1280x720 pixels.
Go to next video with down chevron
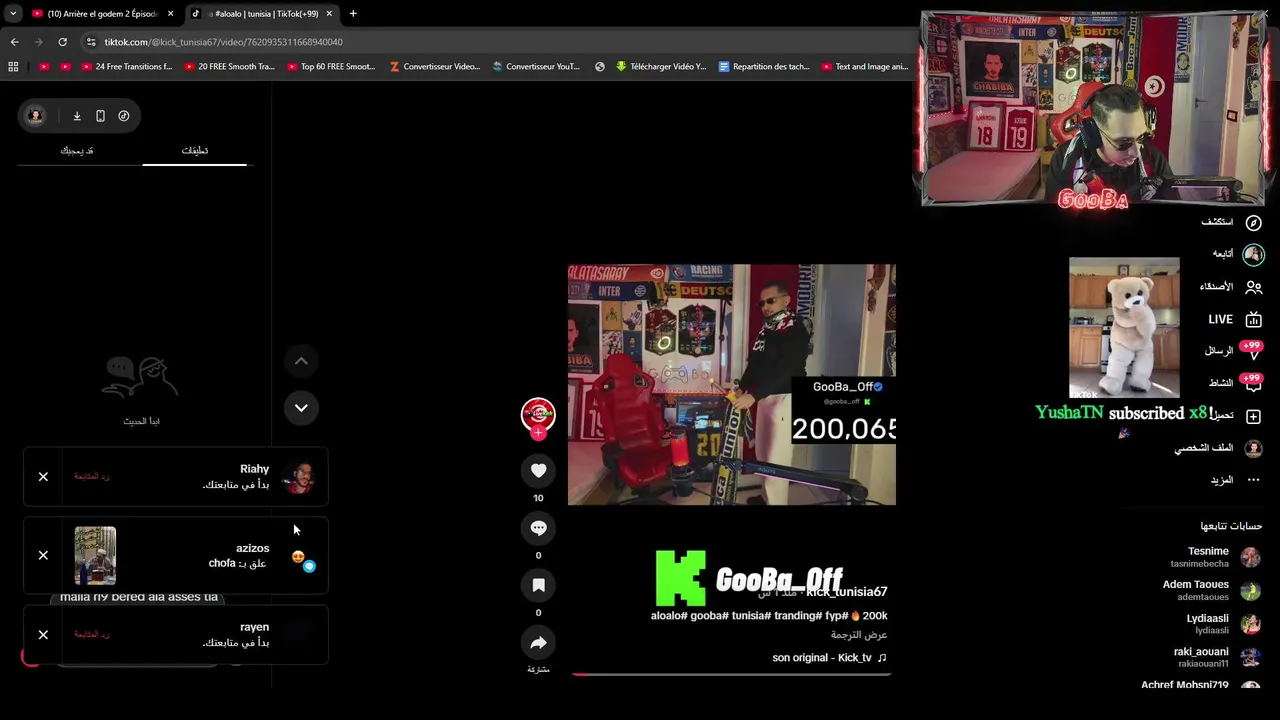(x=301, y=408)
